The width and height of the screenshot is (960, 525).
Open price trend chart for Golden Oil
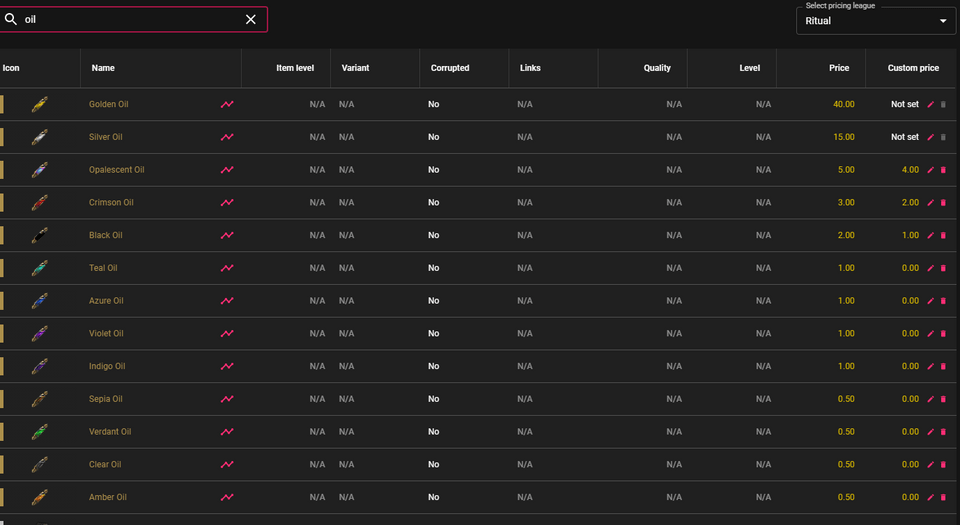point(227,104)
